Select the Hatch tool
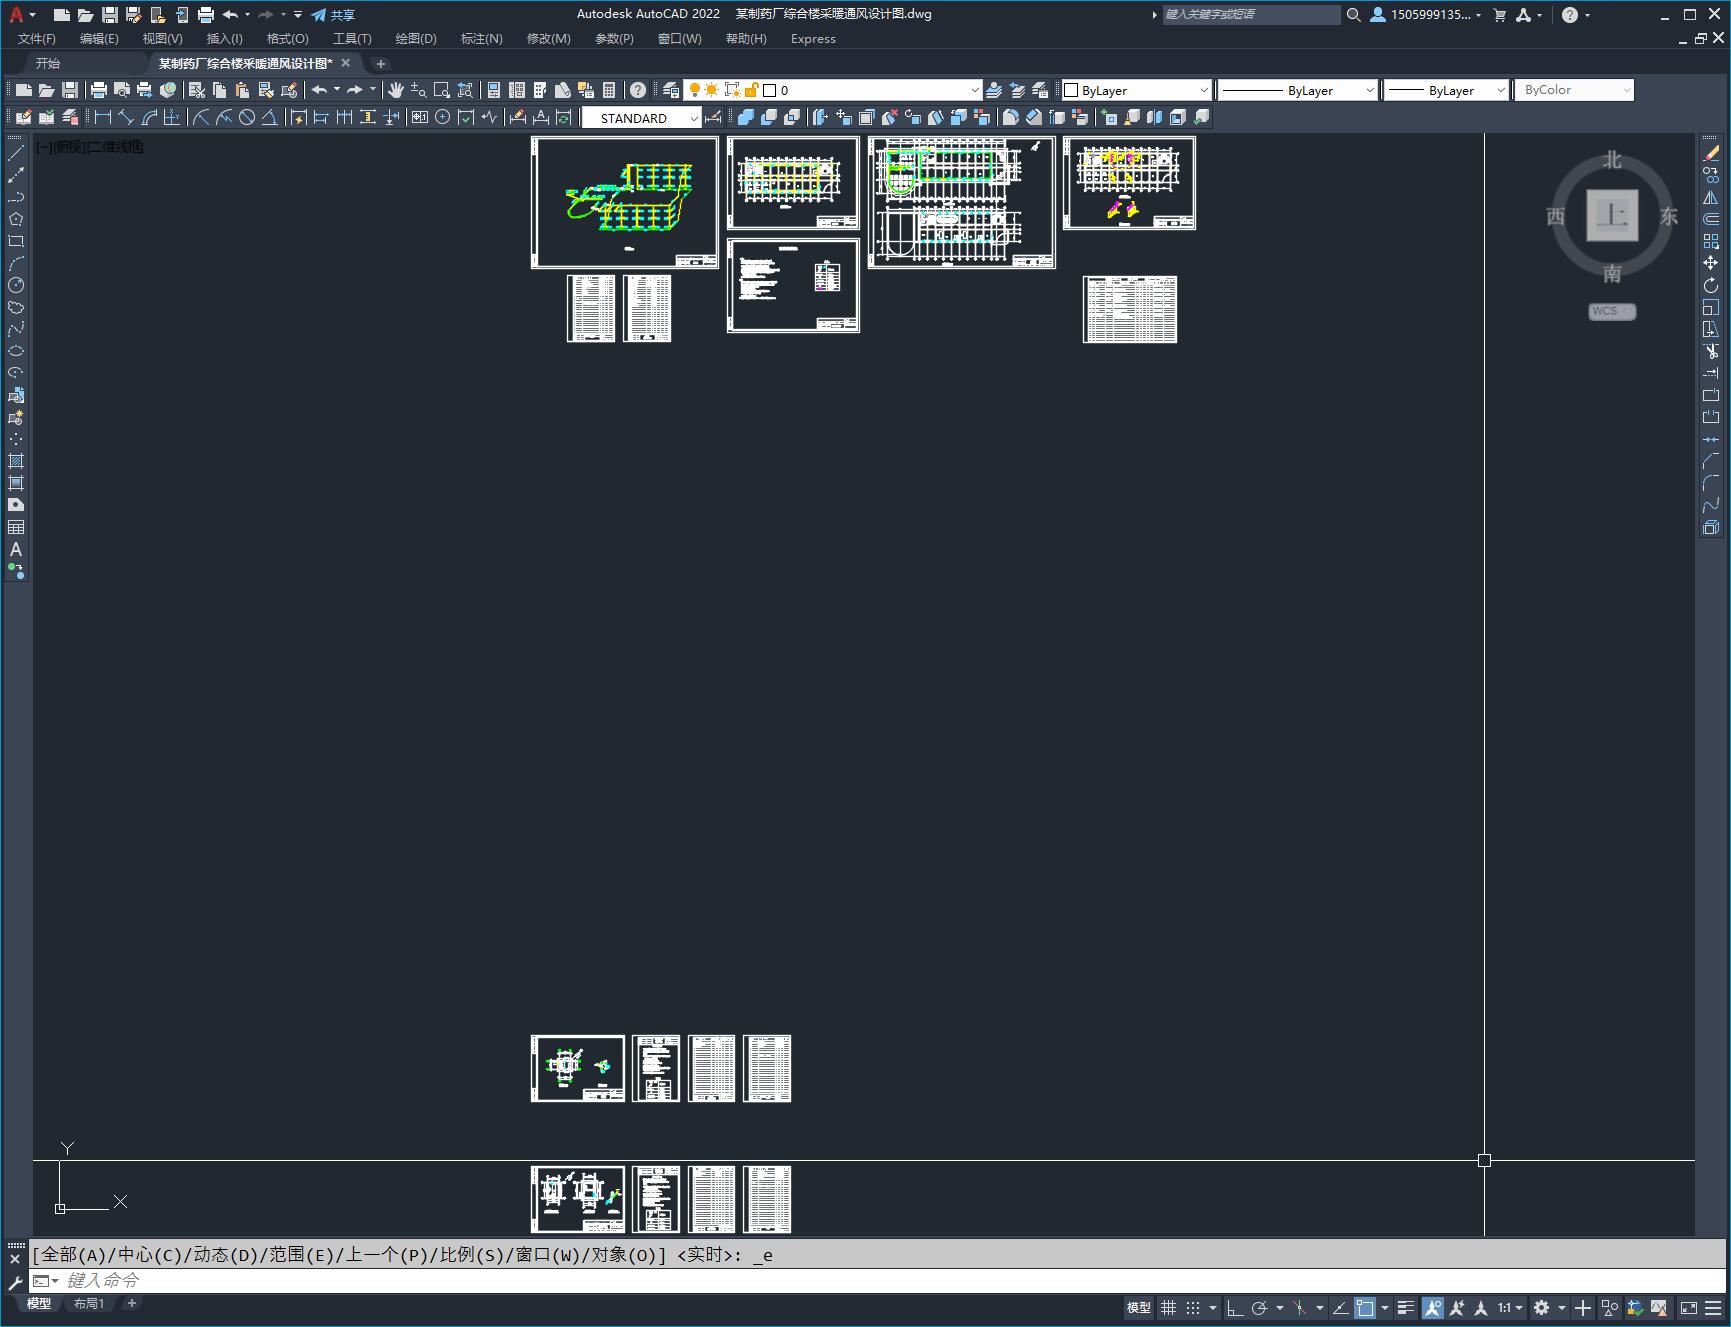The width and height of the screenshot is (1731, 1327). point(16,461)
